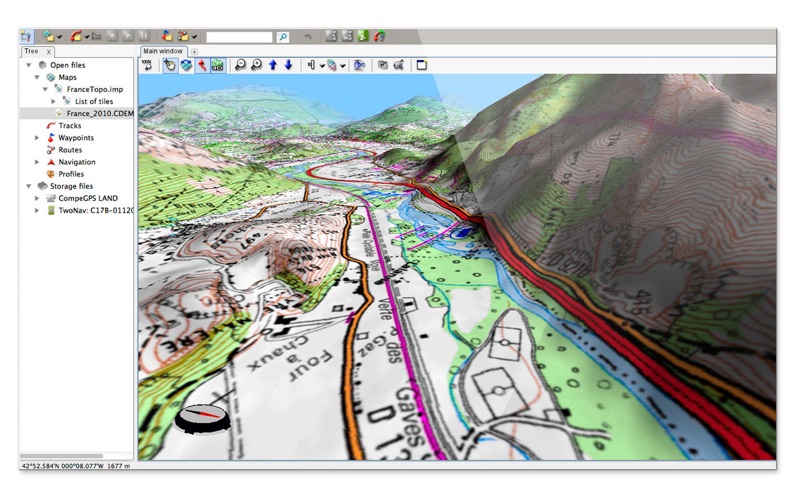800x500 pixels.
Task: Click the play animation button
Action: tap(128, 36)
